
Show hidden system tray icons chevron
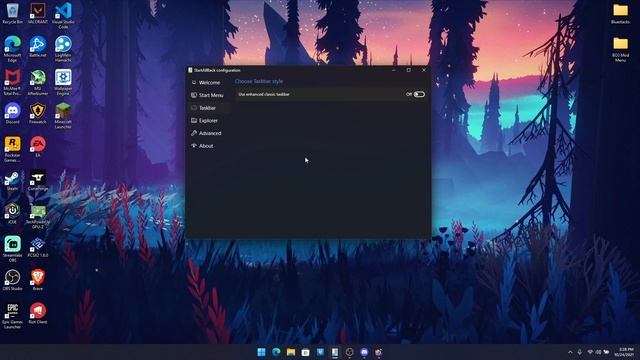tap(570, 352)
